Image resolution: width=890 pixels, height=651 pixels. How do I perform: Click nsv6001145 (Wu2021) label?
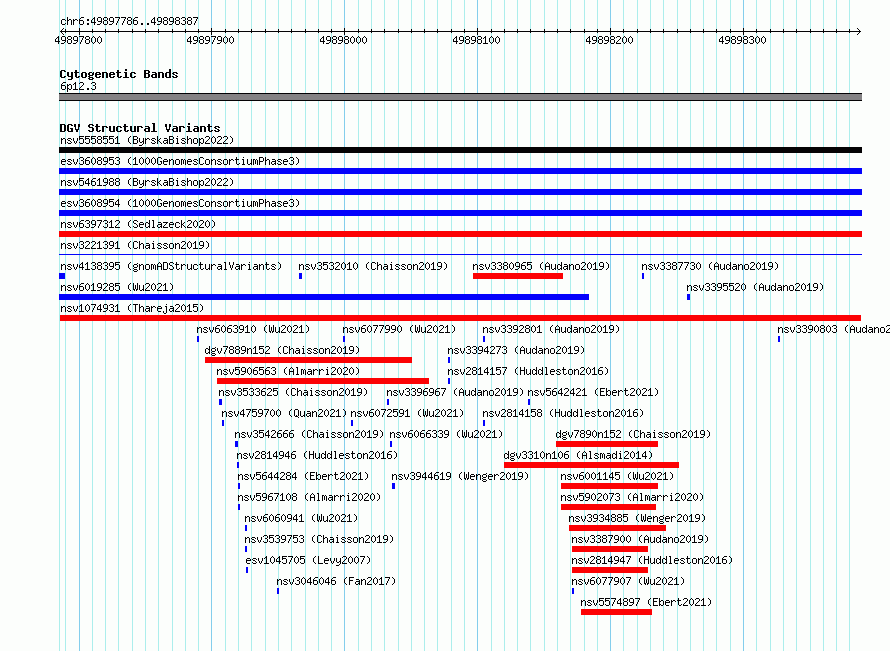[x=617, y=476]
